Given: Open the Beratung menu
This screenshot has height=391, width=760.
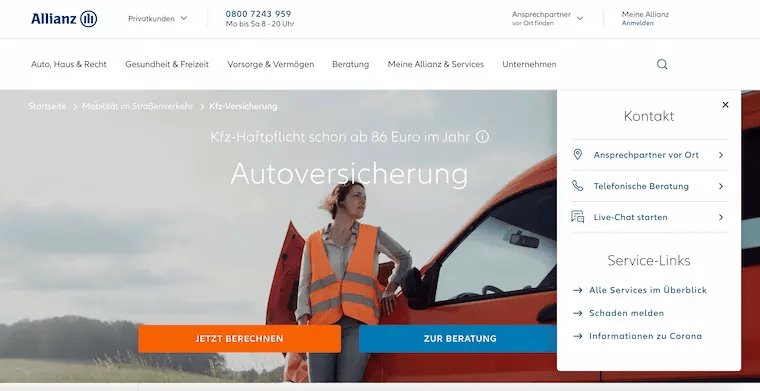Looking at the screenshot, I should (x=350, y=64).
